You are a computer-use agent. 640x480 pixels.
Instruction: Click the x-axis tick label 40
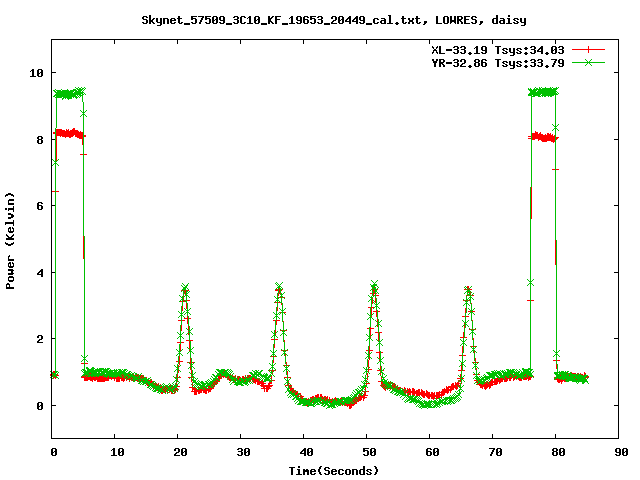(x=306, y=452)
